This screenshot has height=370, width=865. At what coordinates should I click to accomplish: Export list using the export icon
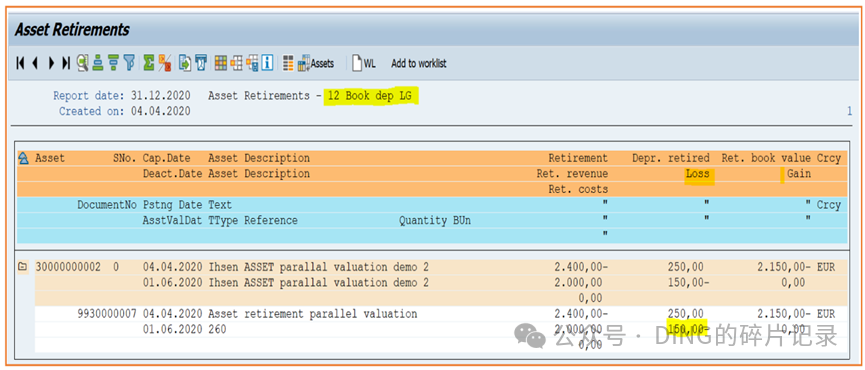click(185, 63)
